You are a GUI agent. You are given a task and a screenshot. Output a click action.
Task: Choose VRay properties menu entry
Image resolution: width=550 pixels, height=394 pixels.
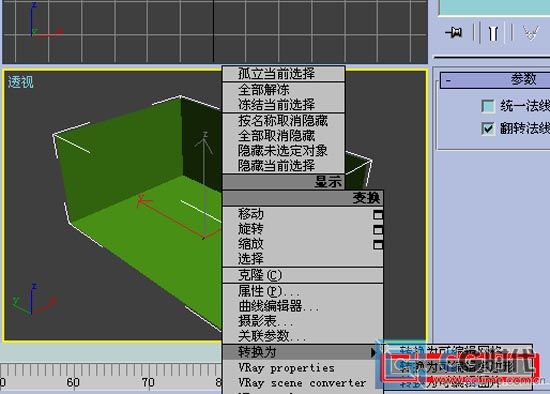pyautogui.click(x=303, y=368)
